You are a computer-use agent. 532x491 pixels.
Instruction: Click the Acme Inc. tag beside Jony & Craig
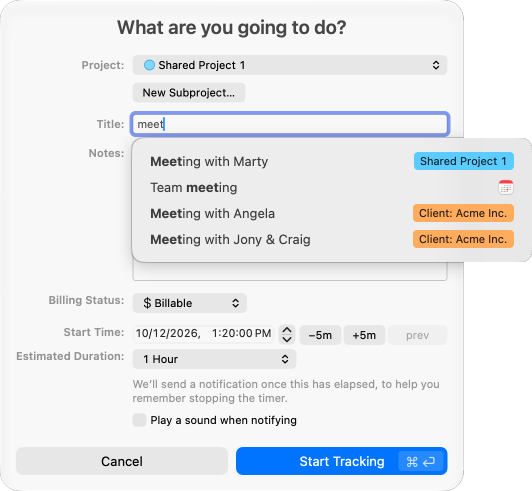463,239
